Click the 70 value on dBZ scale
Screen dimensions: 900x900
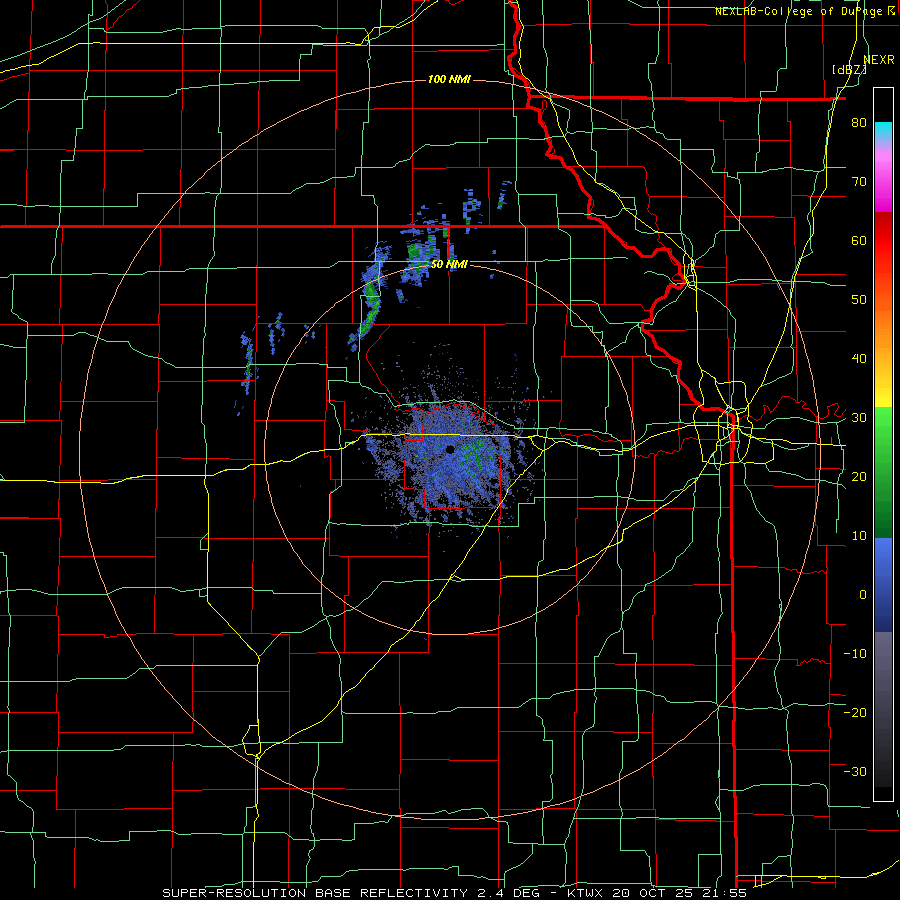(859, 182)
